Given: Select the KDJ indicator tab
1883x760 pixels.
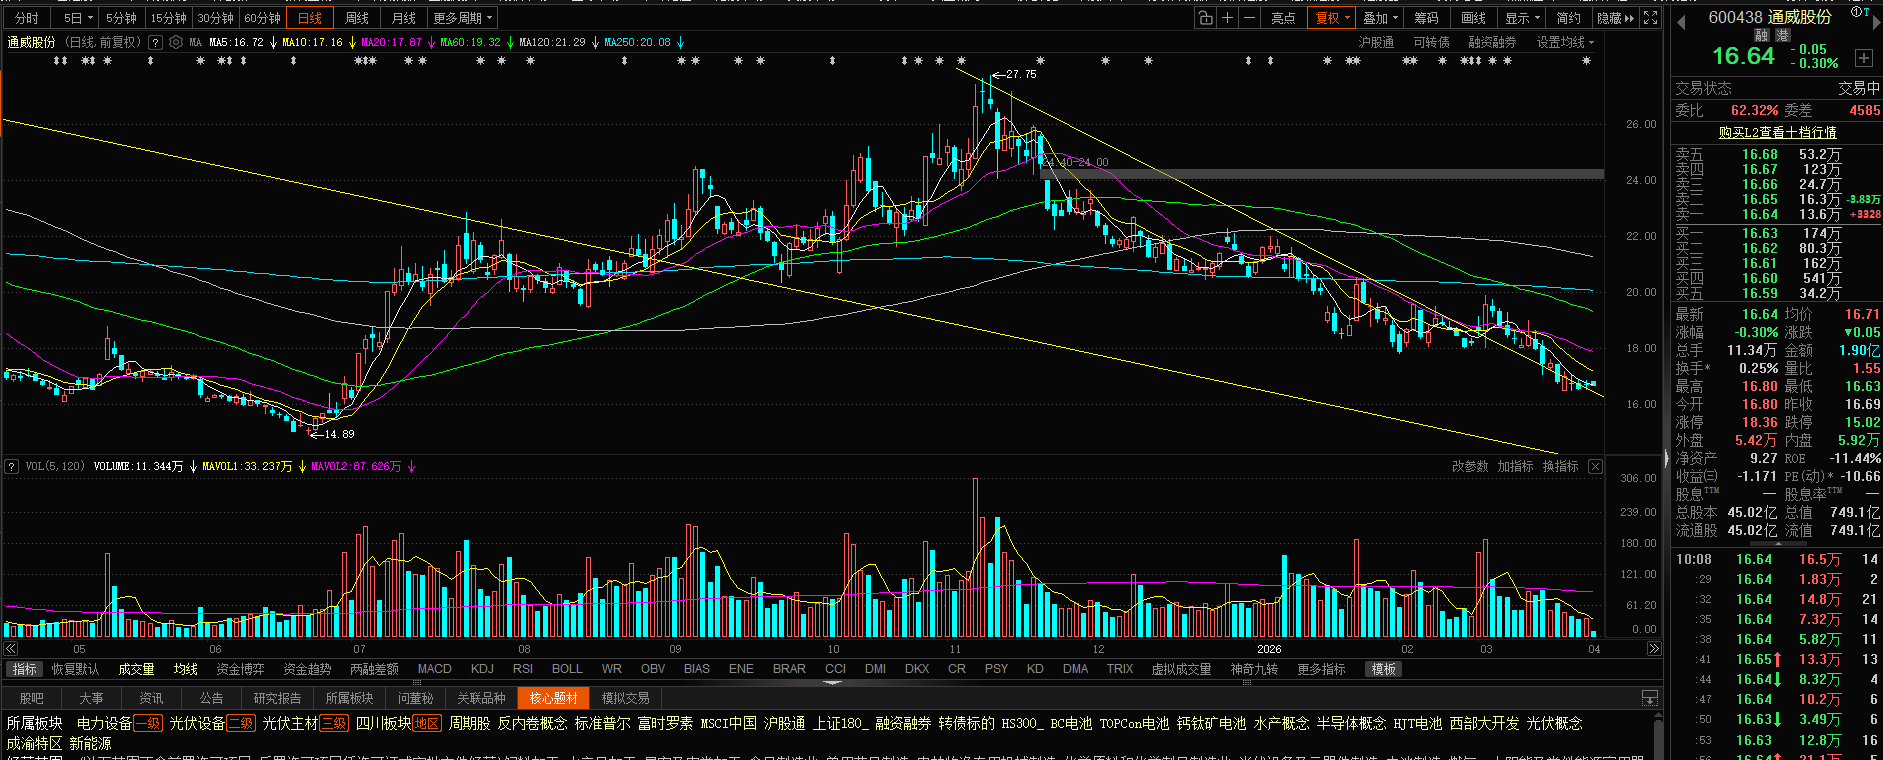Looking at the screenshot, I should (x=482, y=669).
